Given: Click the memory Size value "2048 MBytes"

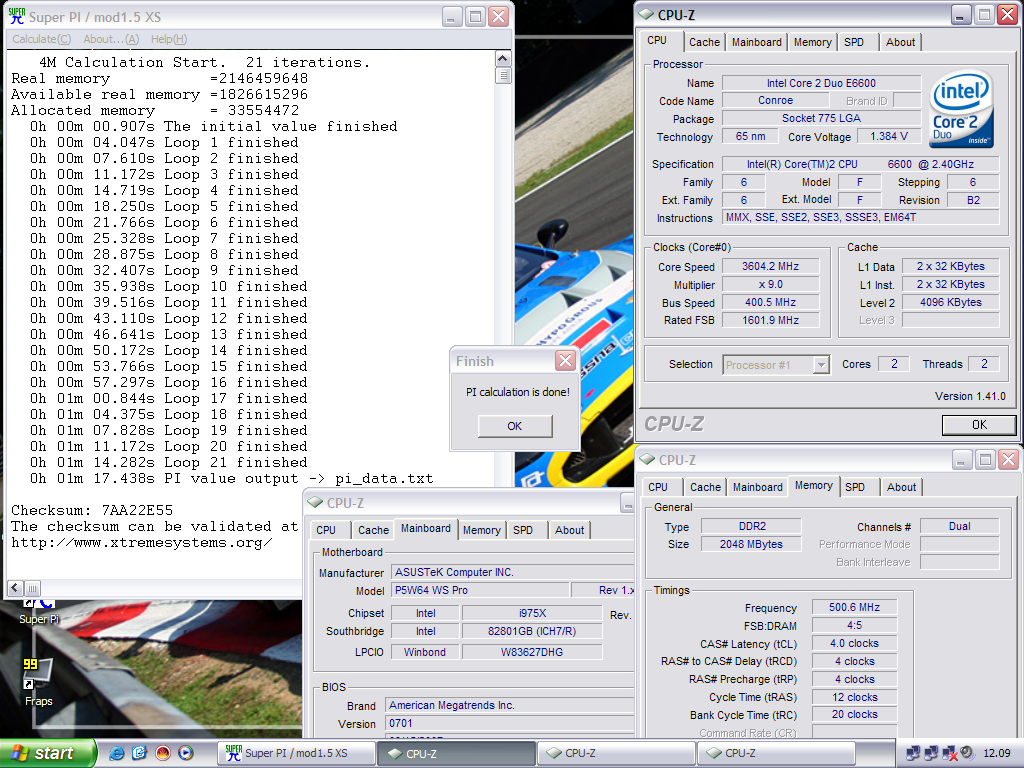Looking at the screenshot, I should [751, 544].
